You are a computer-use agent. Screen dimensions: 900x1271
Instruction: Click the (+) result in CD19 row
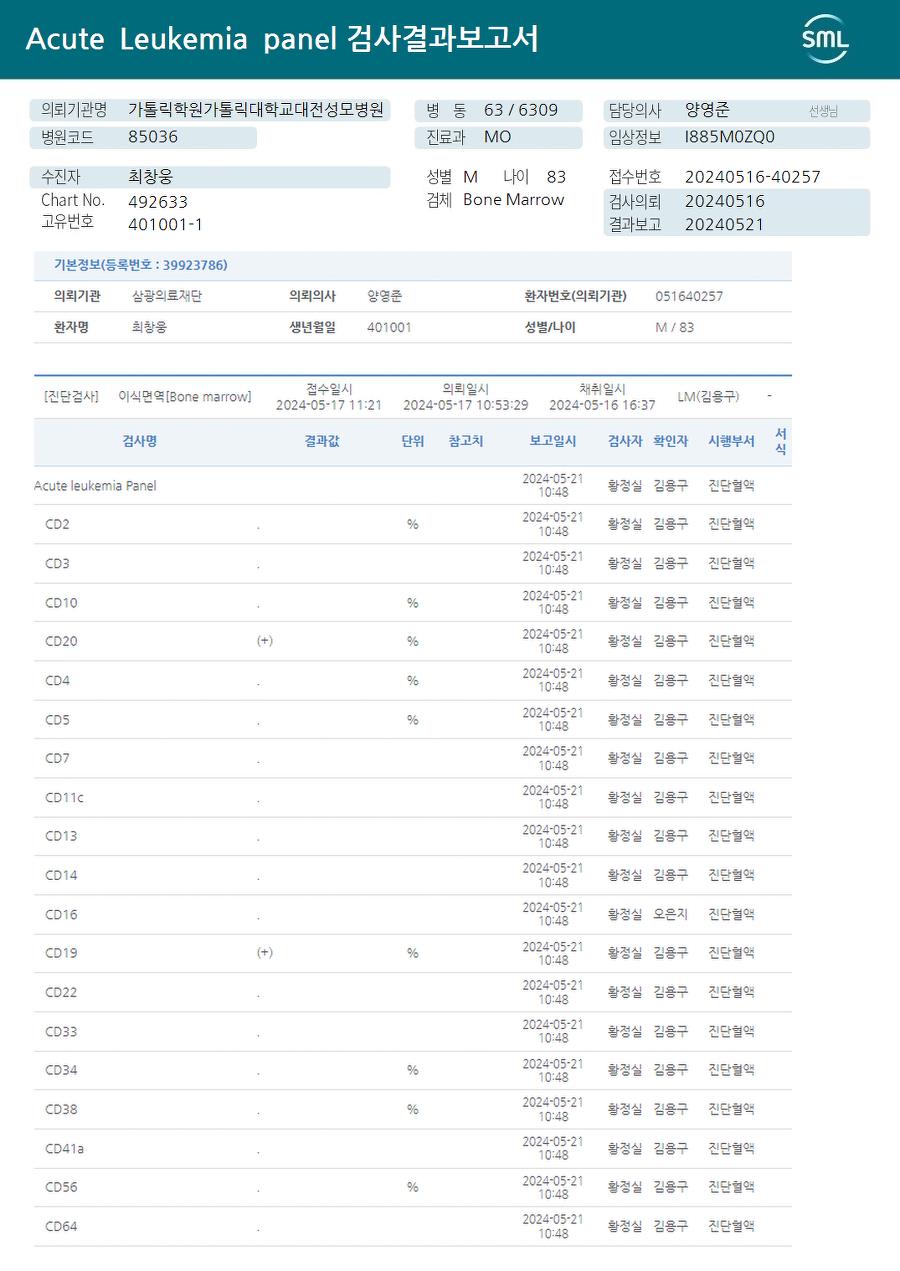(x=264, y=953)
